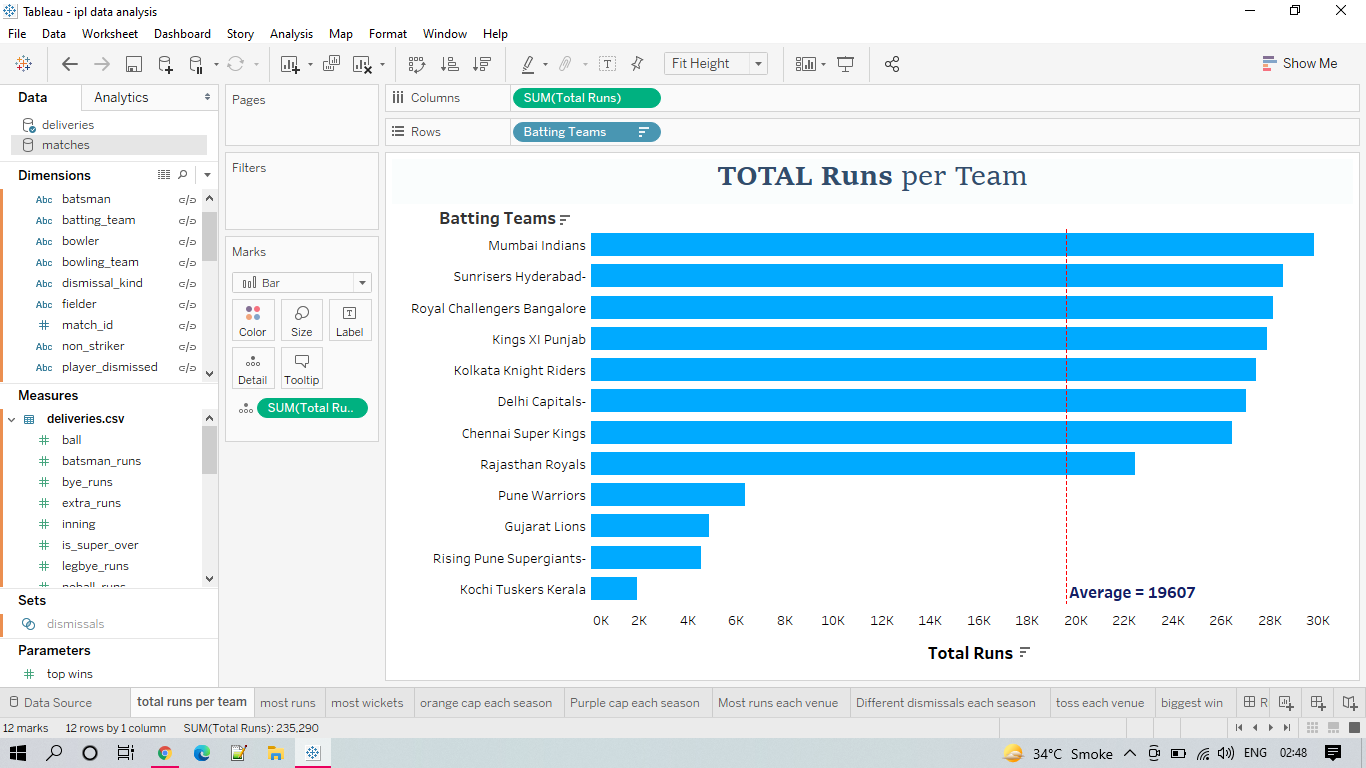Image resolution: width=1366 pixels, height=768 pixels.
Task: Click the Label button on the Marks card
Action: [350, 320]
